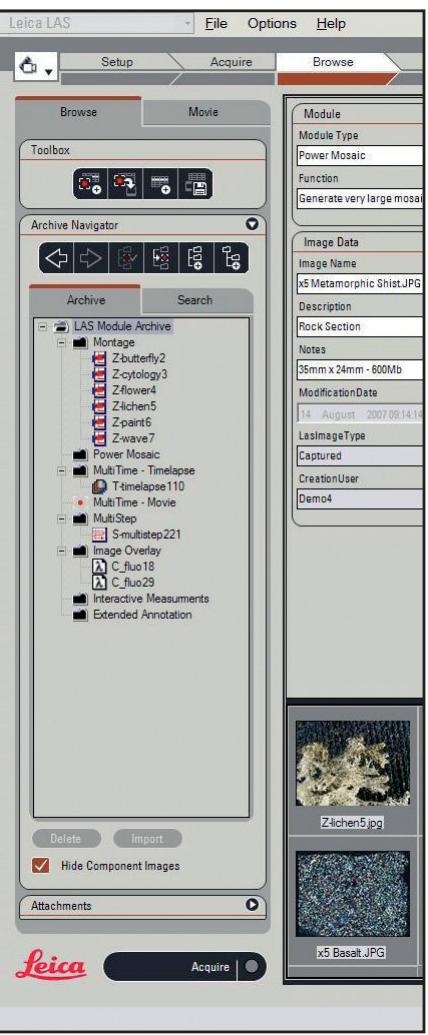Collapse the MultiStep folder node
428x1035 pixels.
pos(63,519)
